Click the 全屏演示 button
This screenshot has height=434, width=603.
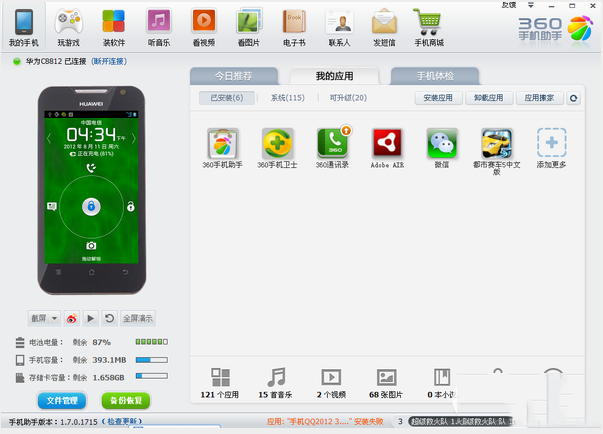coord(138,318)
